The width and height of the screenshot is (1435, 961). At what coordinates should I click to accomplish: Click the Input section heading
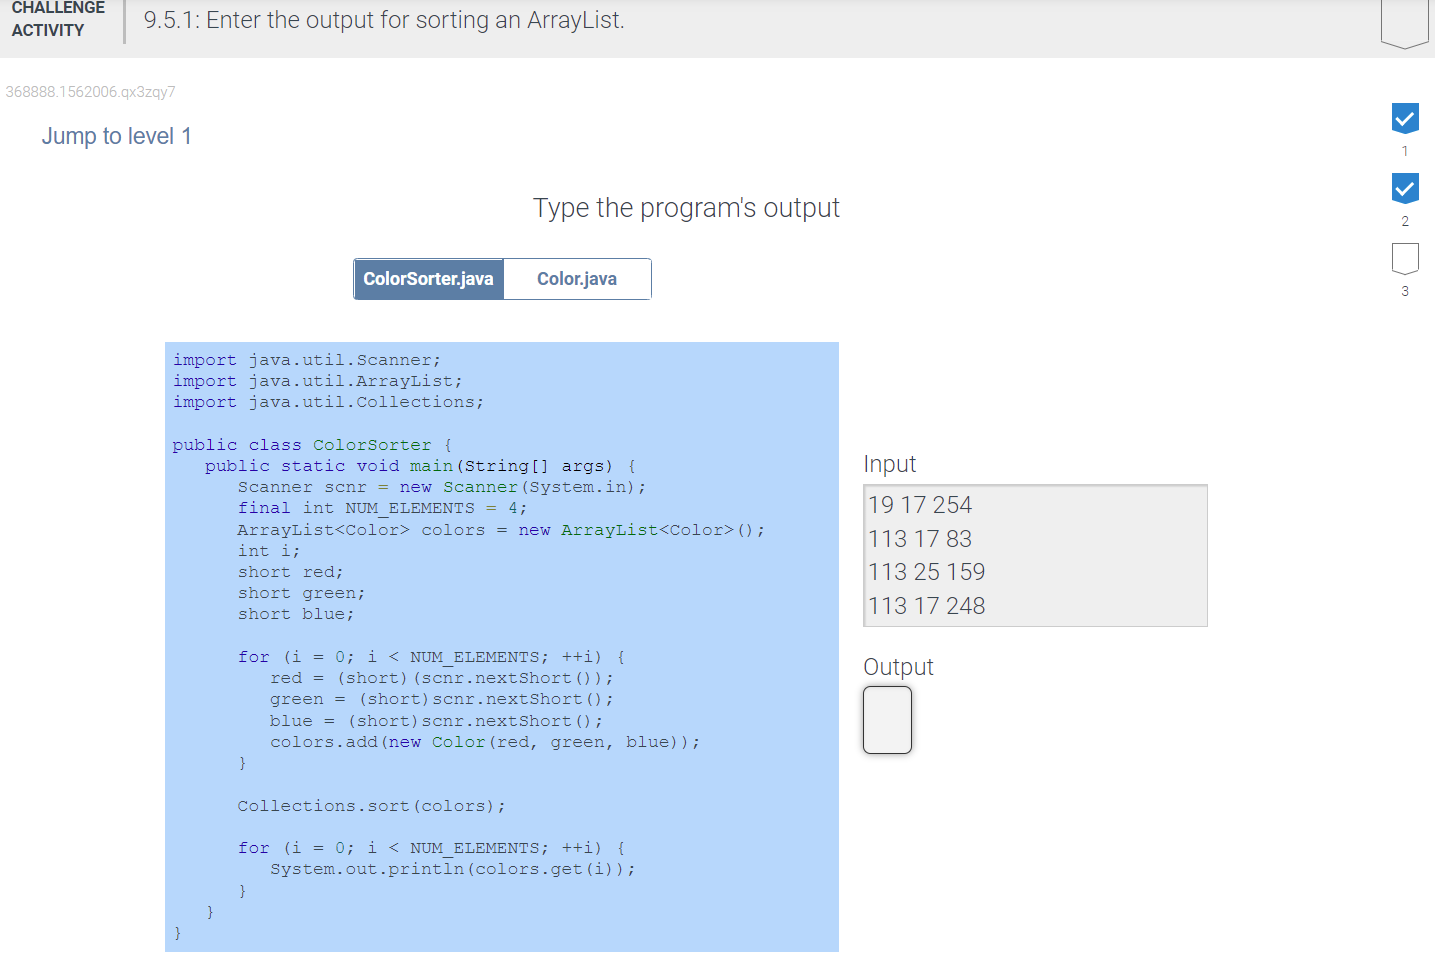pyautogui.click(x=889, y=463)
